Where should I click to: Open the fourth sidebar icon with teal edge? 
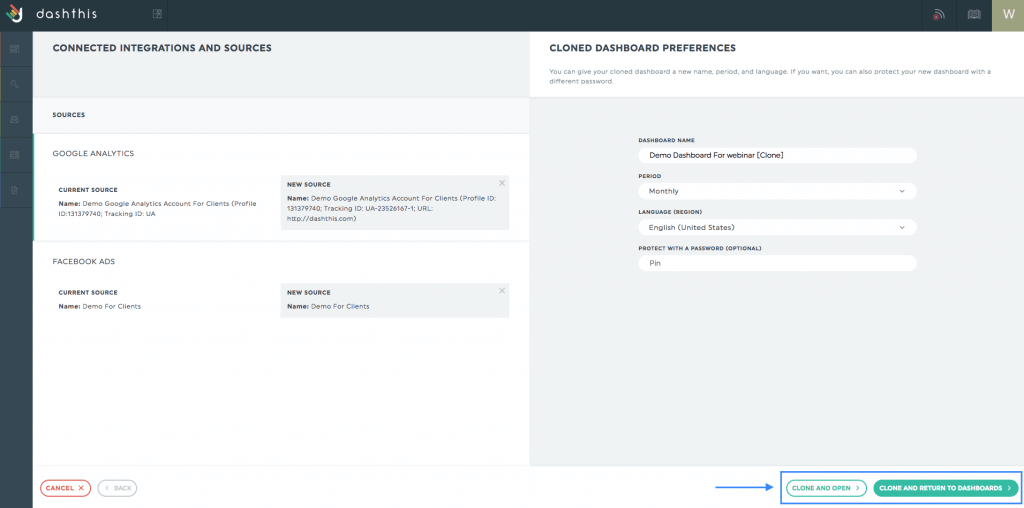click(14, 155)
